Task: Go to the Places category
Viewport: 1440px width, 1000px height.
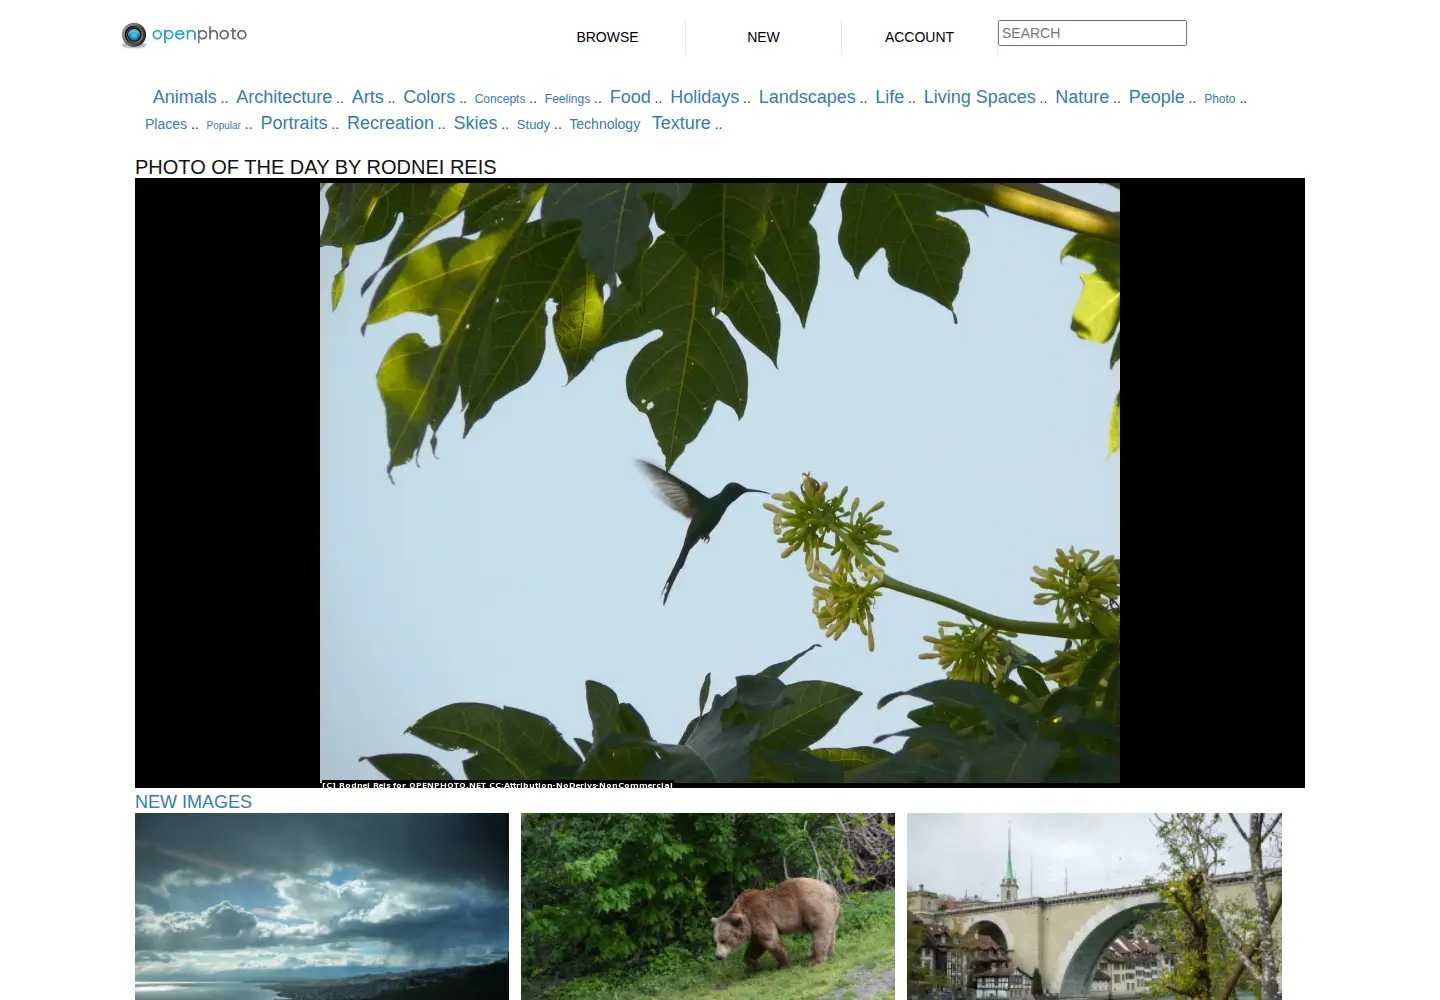Action: click(x=166, y=124)
